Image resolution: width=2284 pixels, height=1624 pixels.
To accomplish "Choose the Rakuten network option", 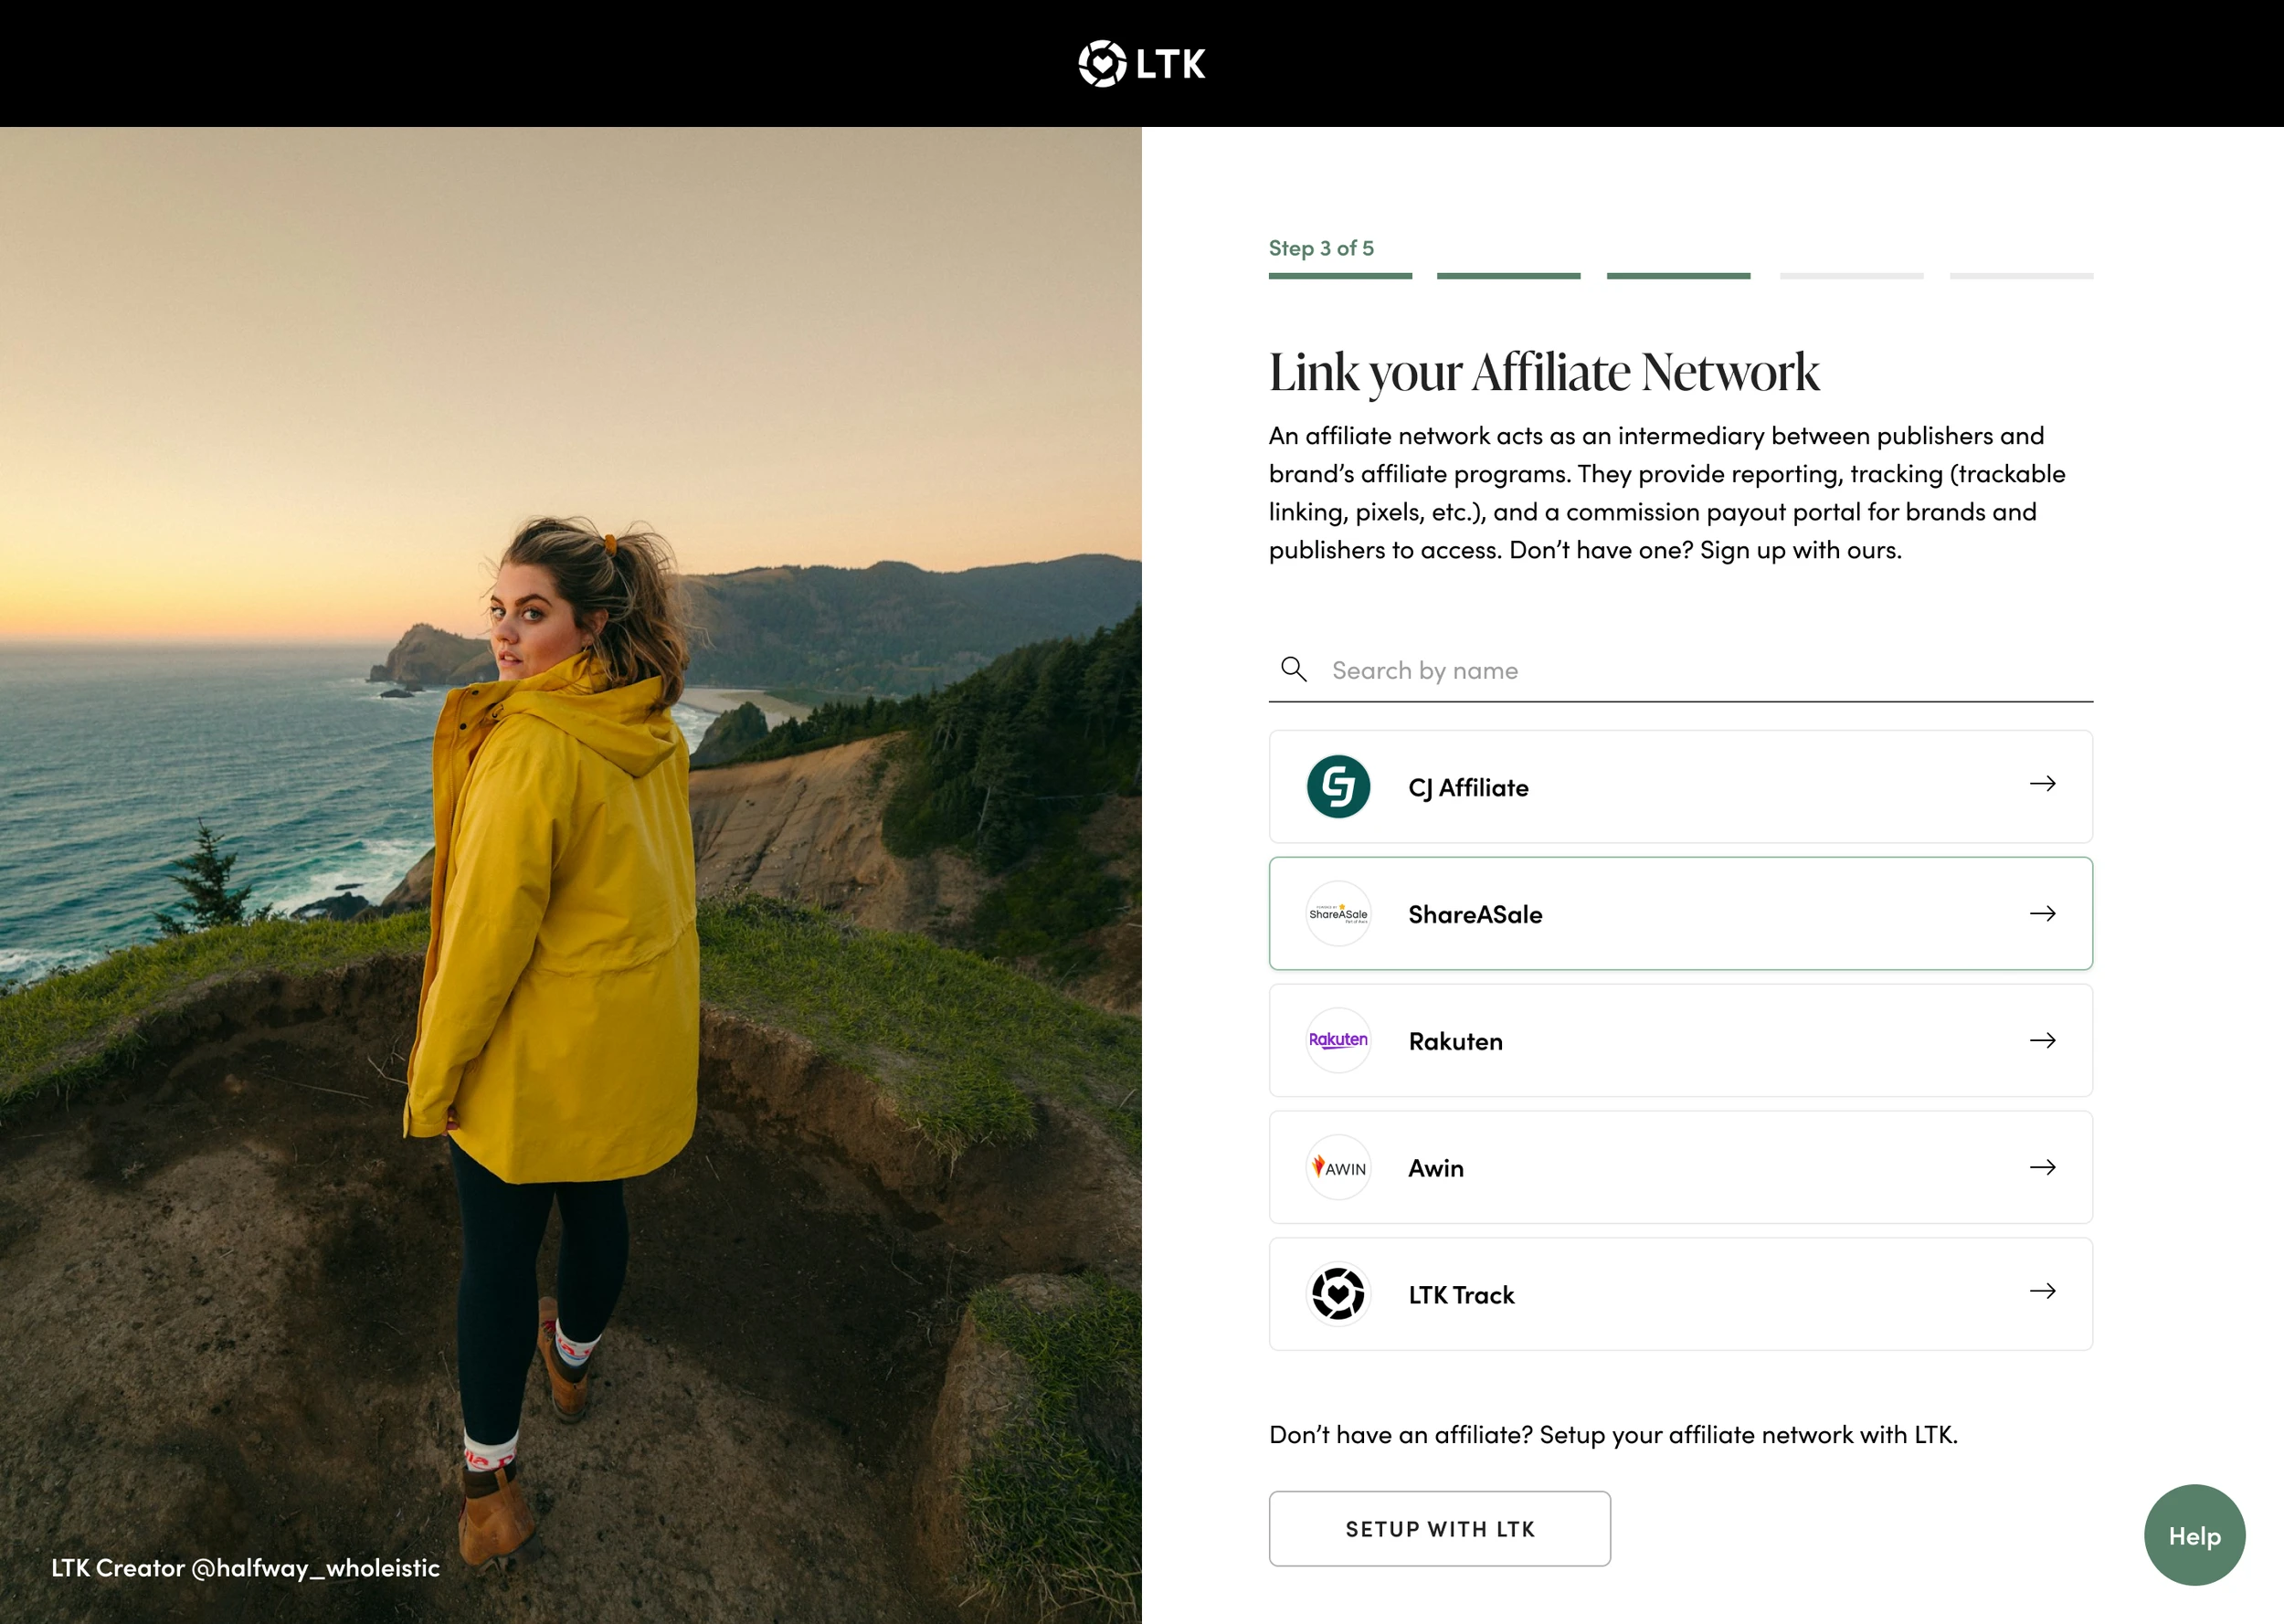I will [1456, 1041].
